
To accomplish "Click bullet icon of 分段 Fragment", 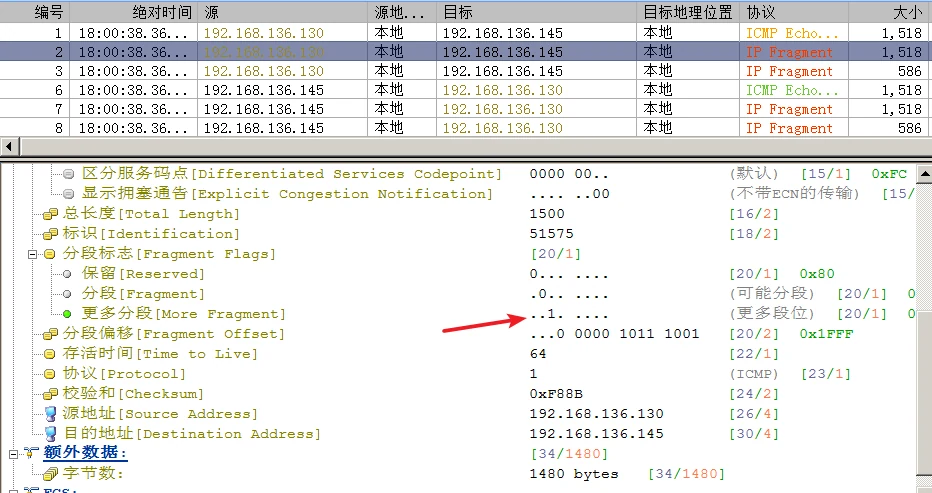I will click(67, 294).
